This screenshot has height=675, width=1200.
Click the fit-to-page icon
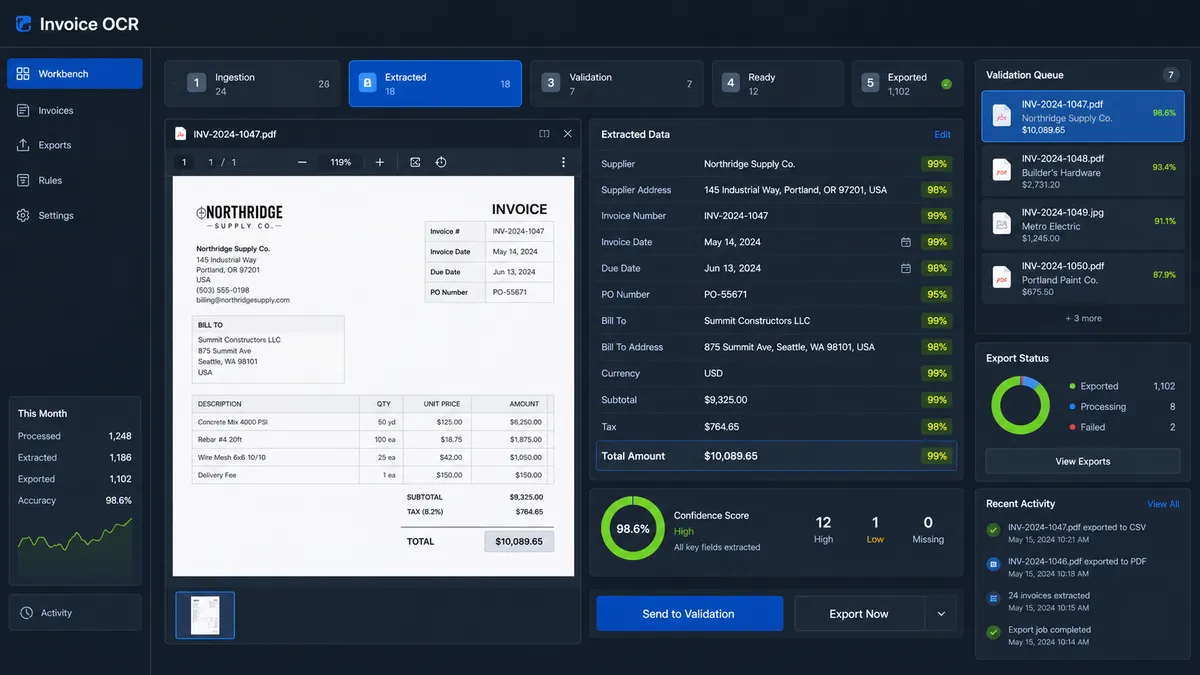tap(415, 162)
